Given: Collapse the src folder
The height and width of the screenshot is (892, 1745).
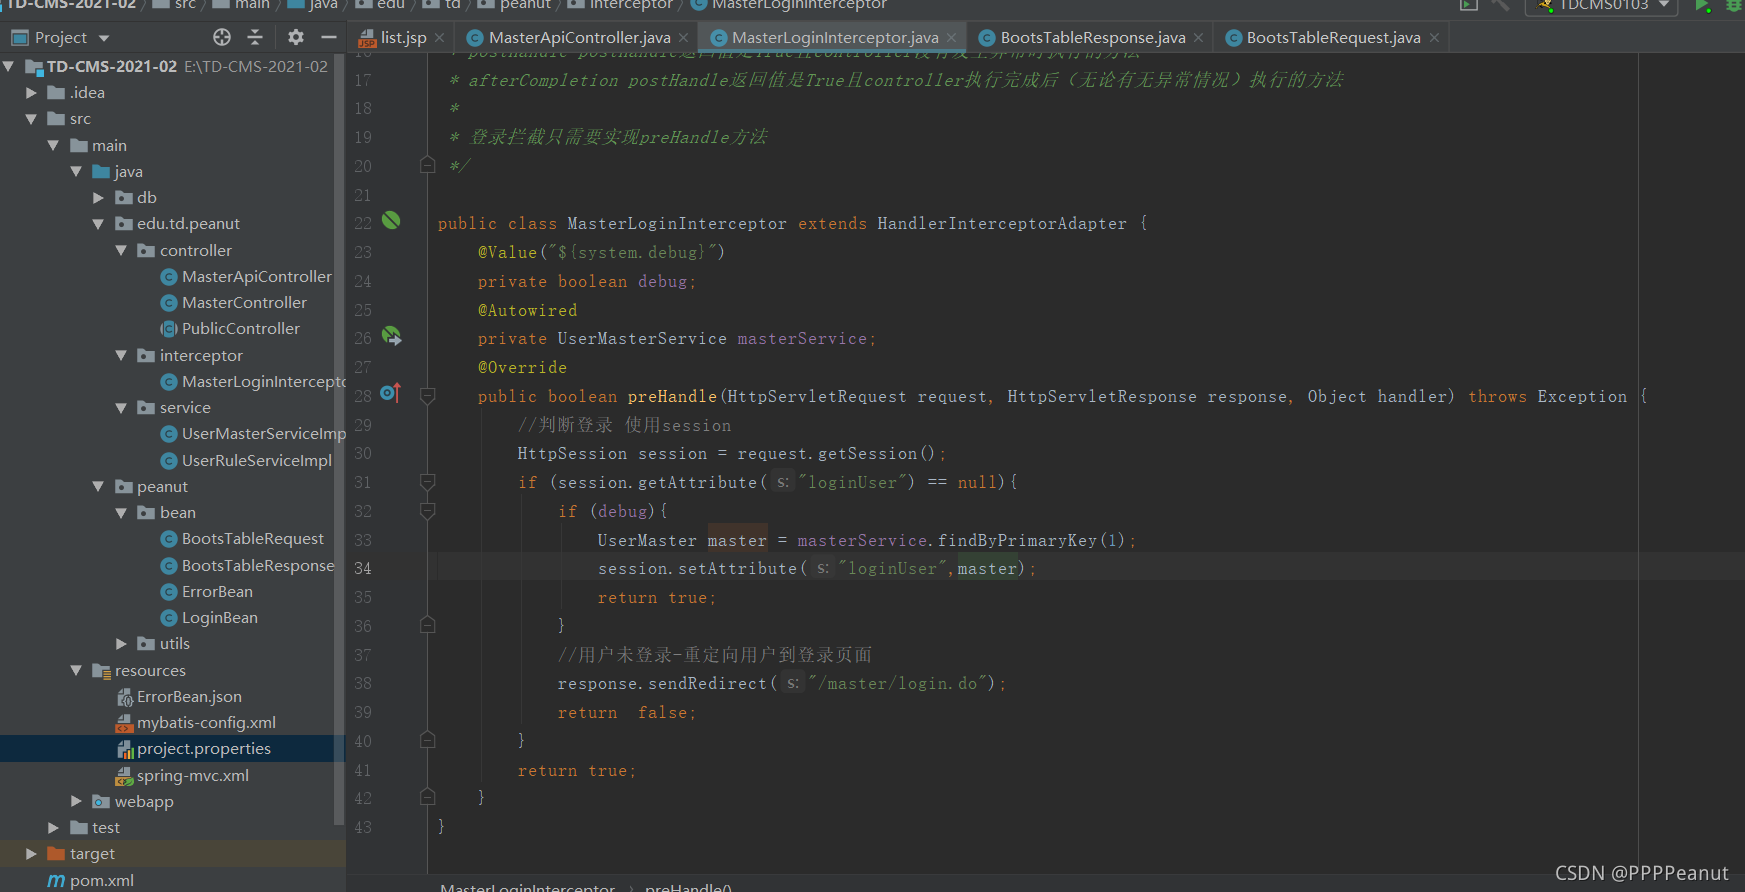Looking at the screenshot, I should tap(31, 118).
